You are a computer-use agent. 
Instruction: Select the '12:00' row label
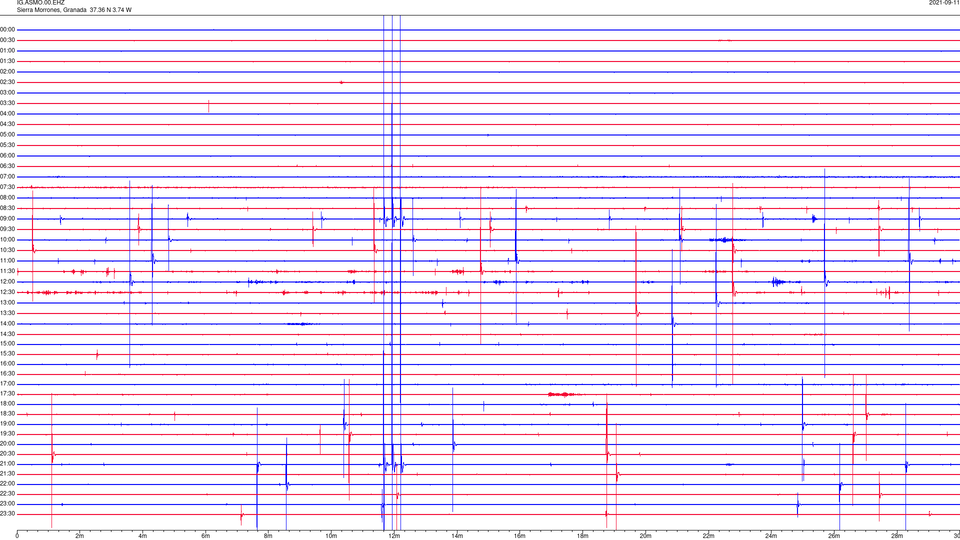[8, 282]
